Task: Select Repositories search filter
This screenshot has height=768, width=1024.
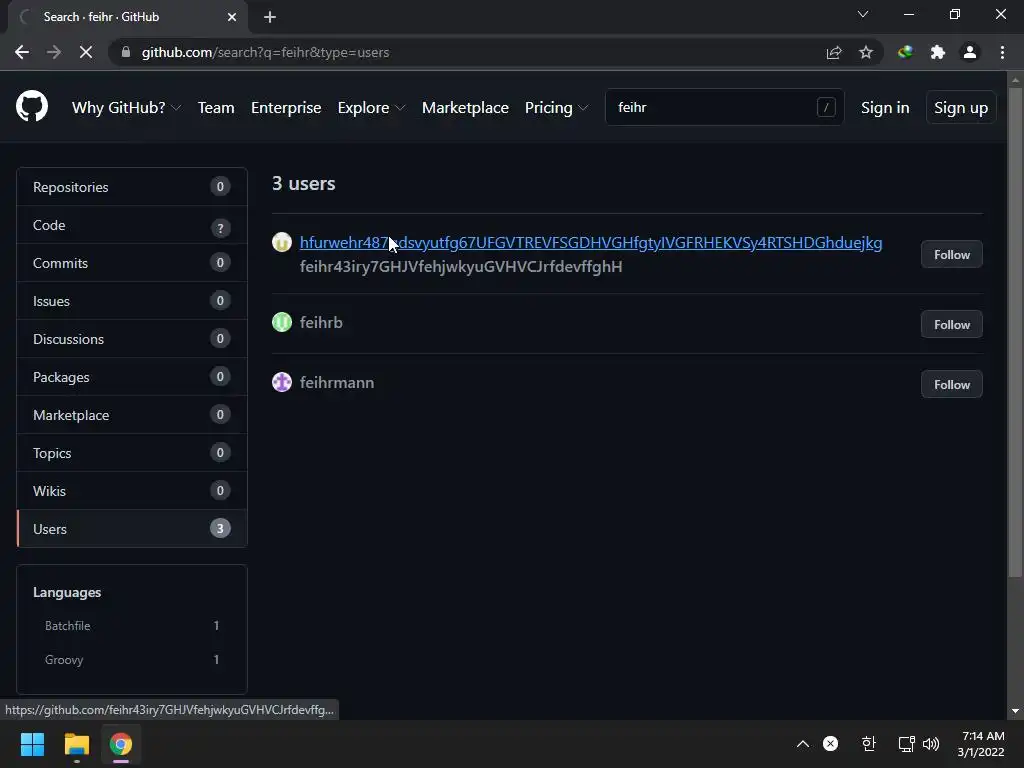Action: [x=132, y=187]
